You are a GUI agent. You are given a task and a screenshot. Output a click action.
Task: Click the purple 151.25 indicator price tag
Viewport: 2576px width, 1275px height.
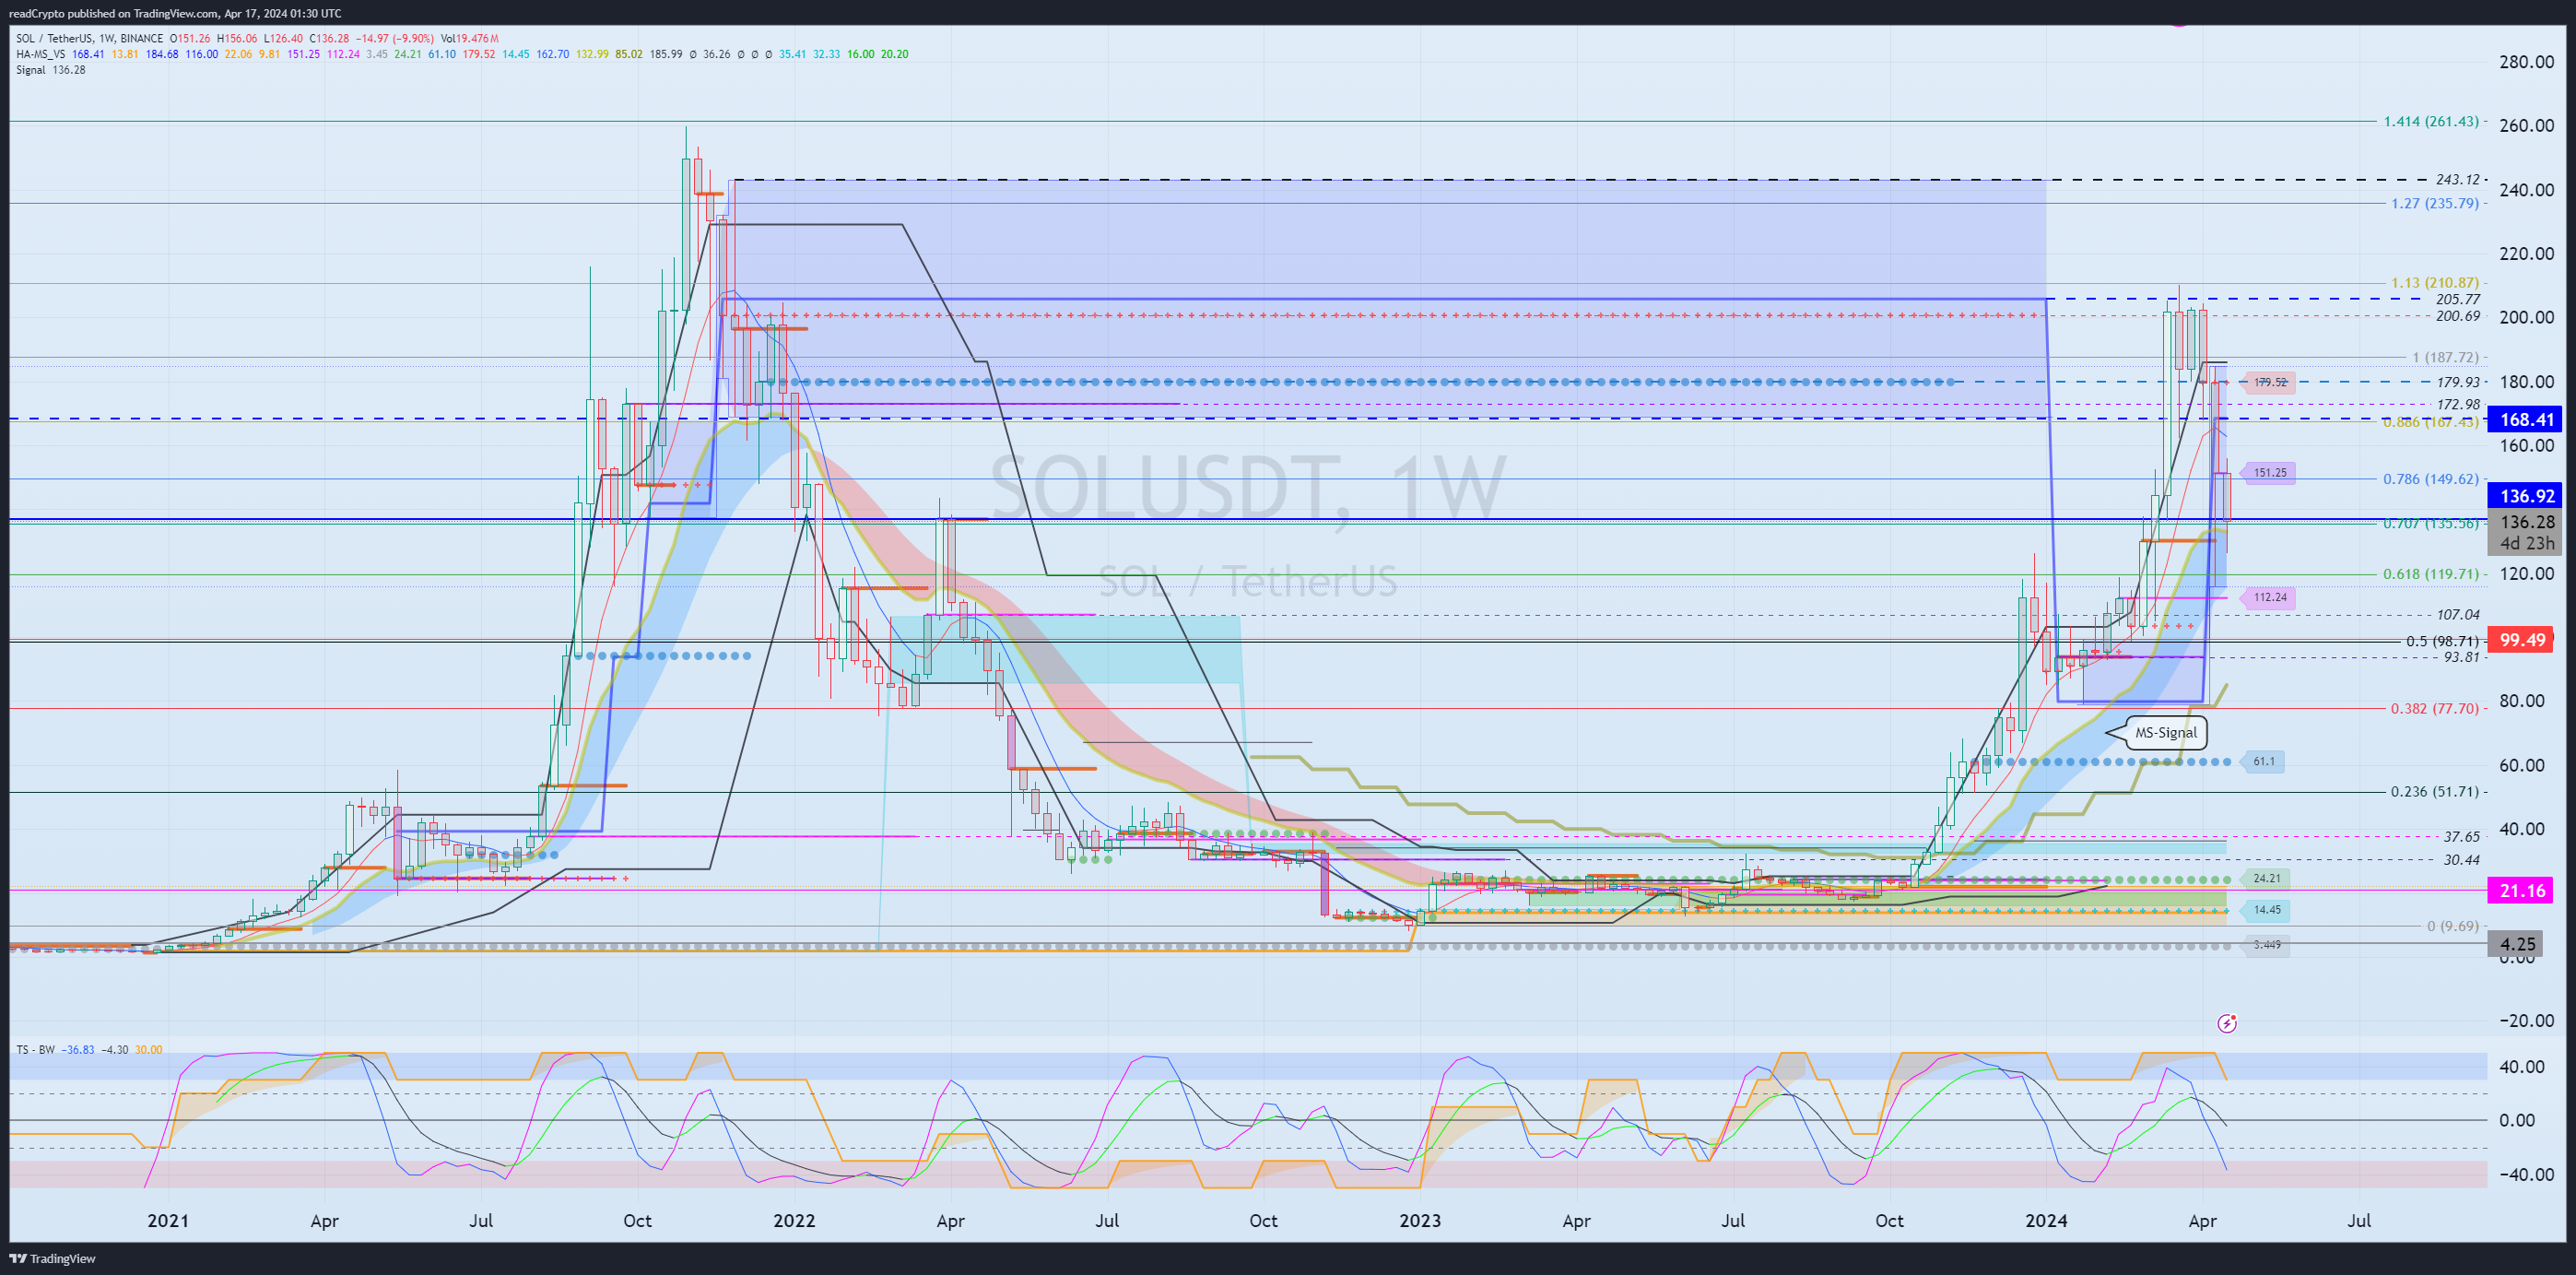pyautogui.click(x=2268, y=473)
